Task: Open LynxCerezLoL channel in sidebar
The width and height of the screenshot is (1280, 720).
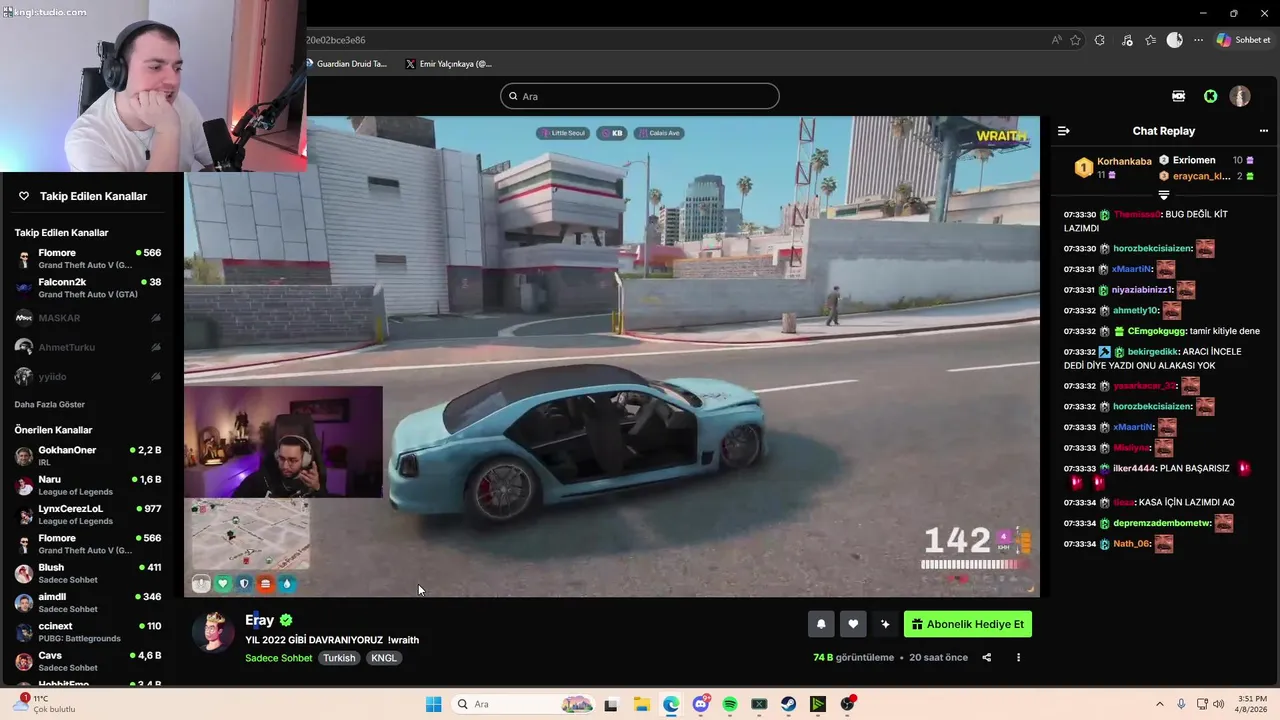Action: [x=88, y=515]
